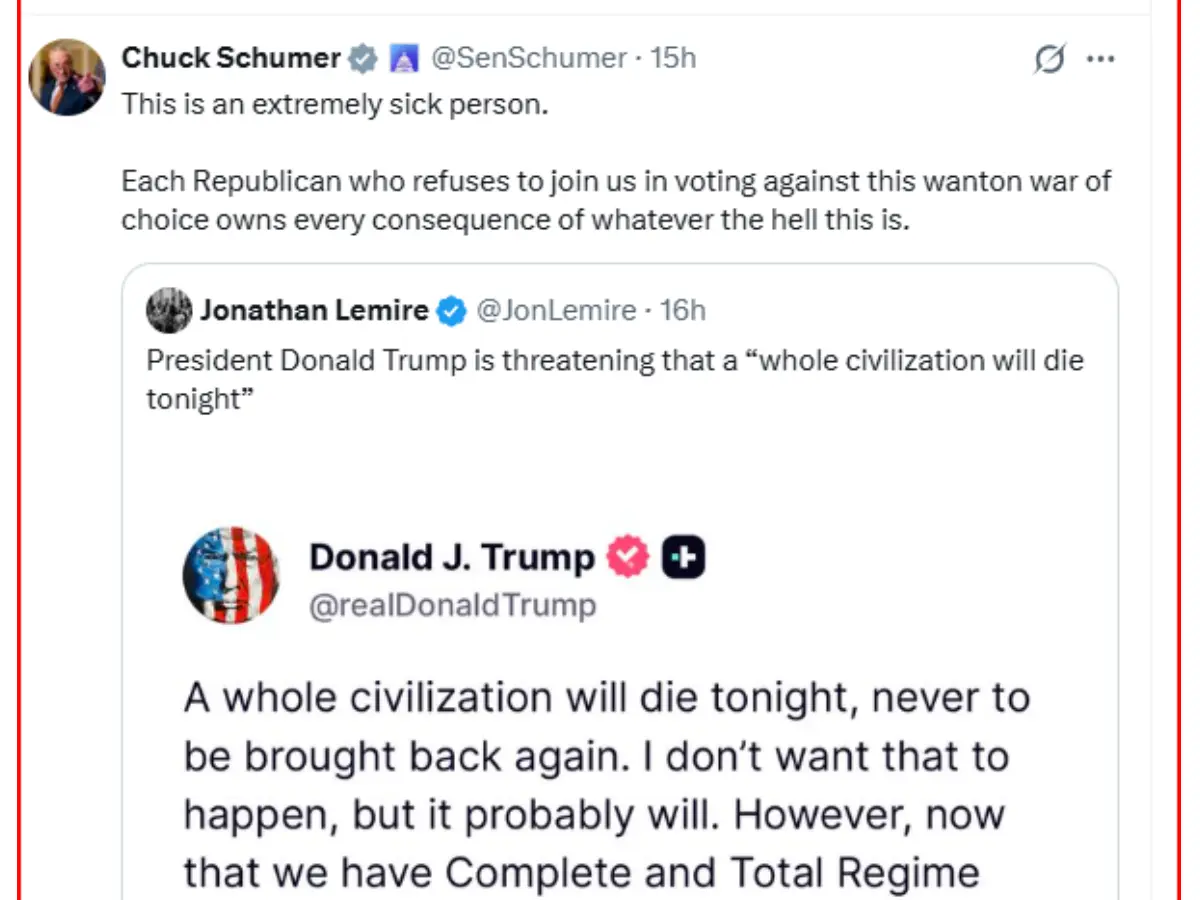Click Jonathan Lemire's small avatar
This screenshot has width=1200, height=900.
click(169, 310)
